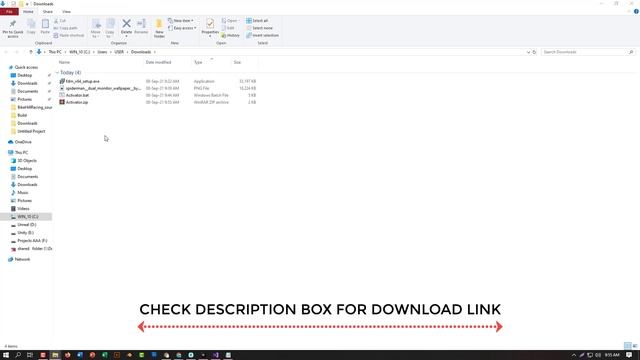Image resolution: width=640 pixels, height=360 pixels.
Task: Open Unreal (D:) drive
Action: click(x=27, y=225)
